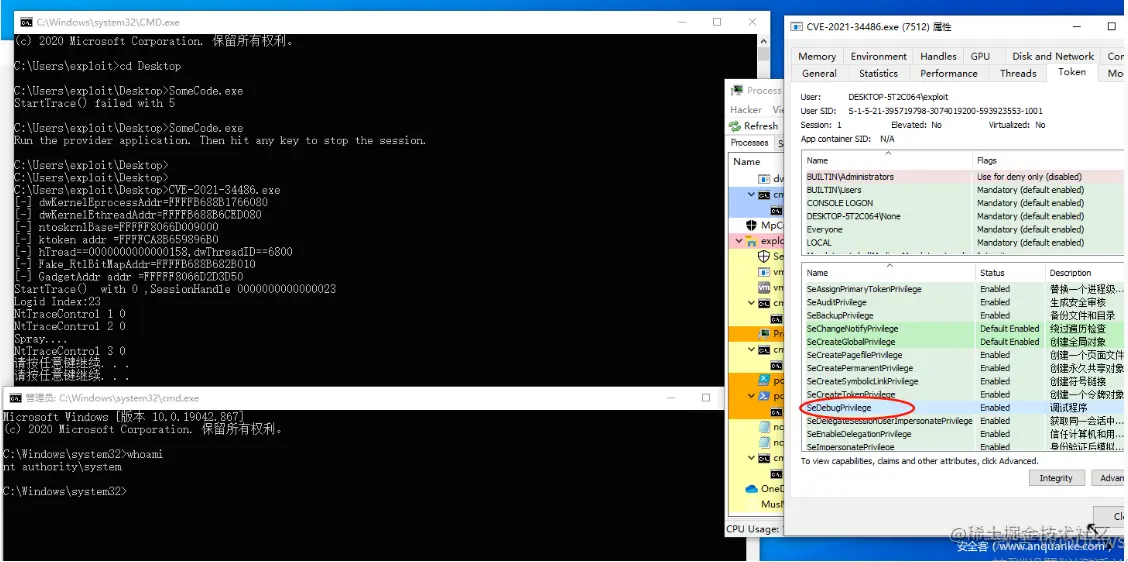Image resolution: width=1128 pixels, height=562 pixels.
Task: Click the Process Hacker icon in the orange row
Action: 765,334
